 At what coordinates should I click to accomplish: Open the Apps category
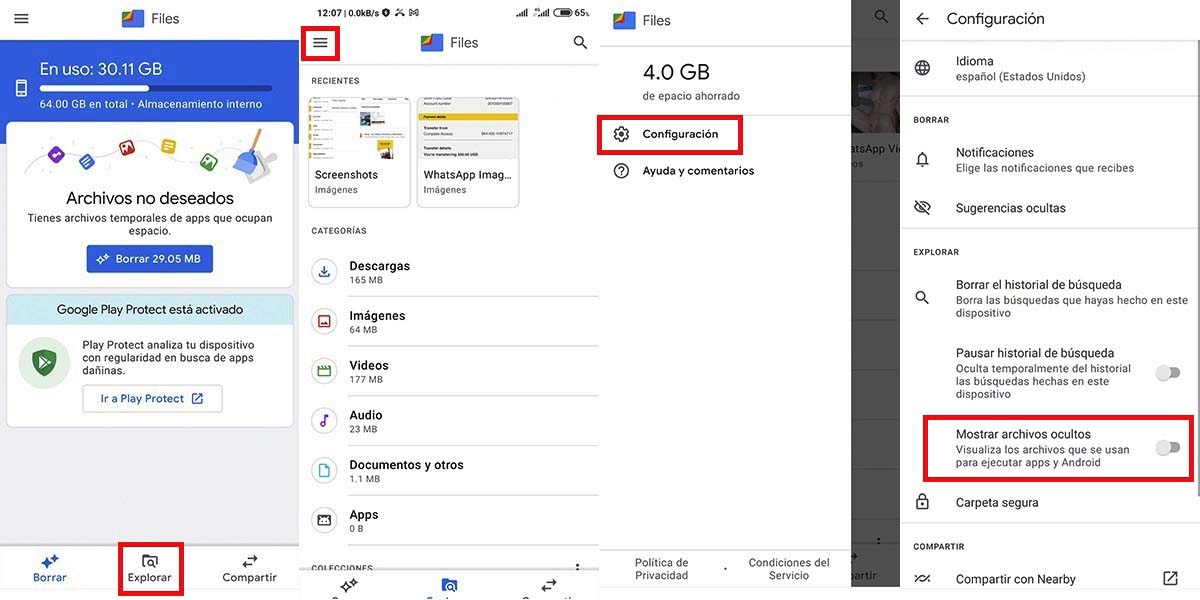[x=363, y=520]
